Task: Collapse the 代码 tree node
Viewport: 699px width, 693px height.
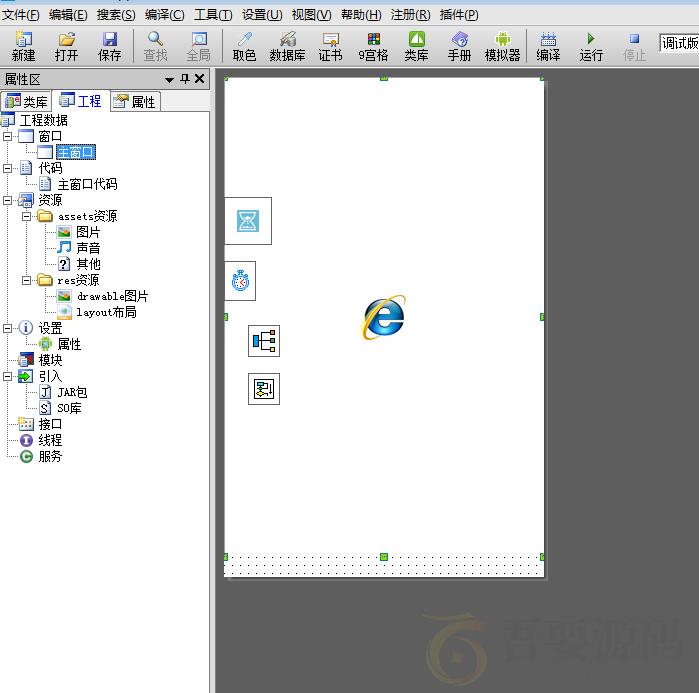Action: pyautogui.click(x=7, y=168)
